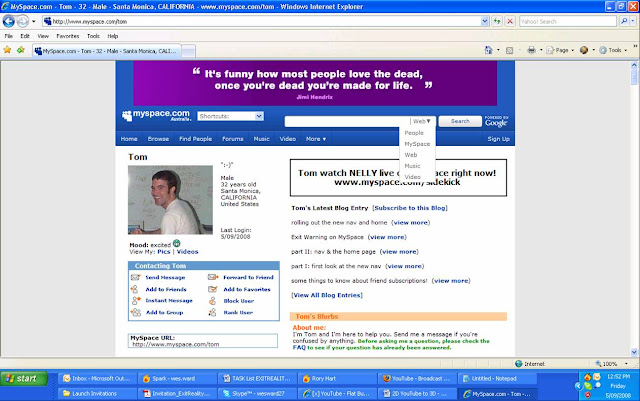Open the File menu
Image resolution: width=640 pixels, height=401 pixels.
[9, 36]
